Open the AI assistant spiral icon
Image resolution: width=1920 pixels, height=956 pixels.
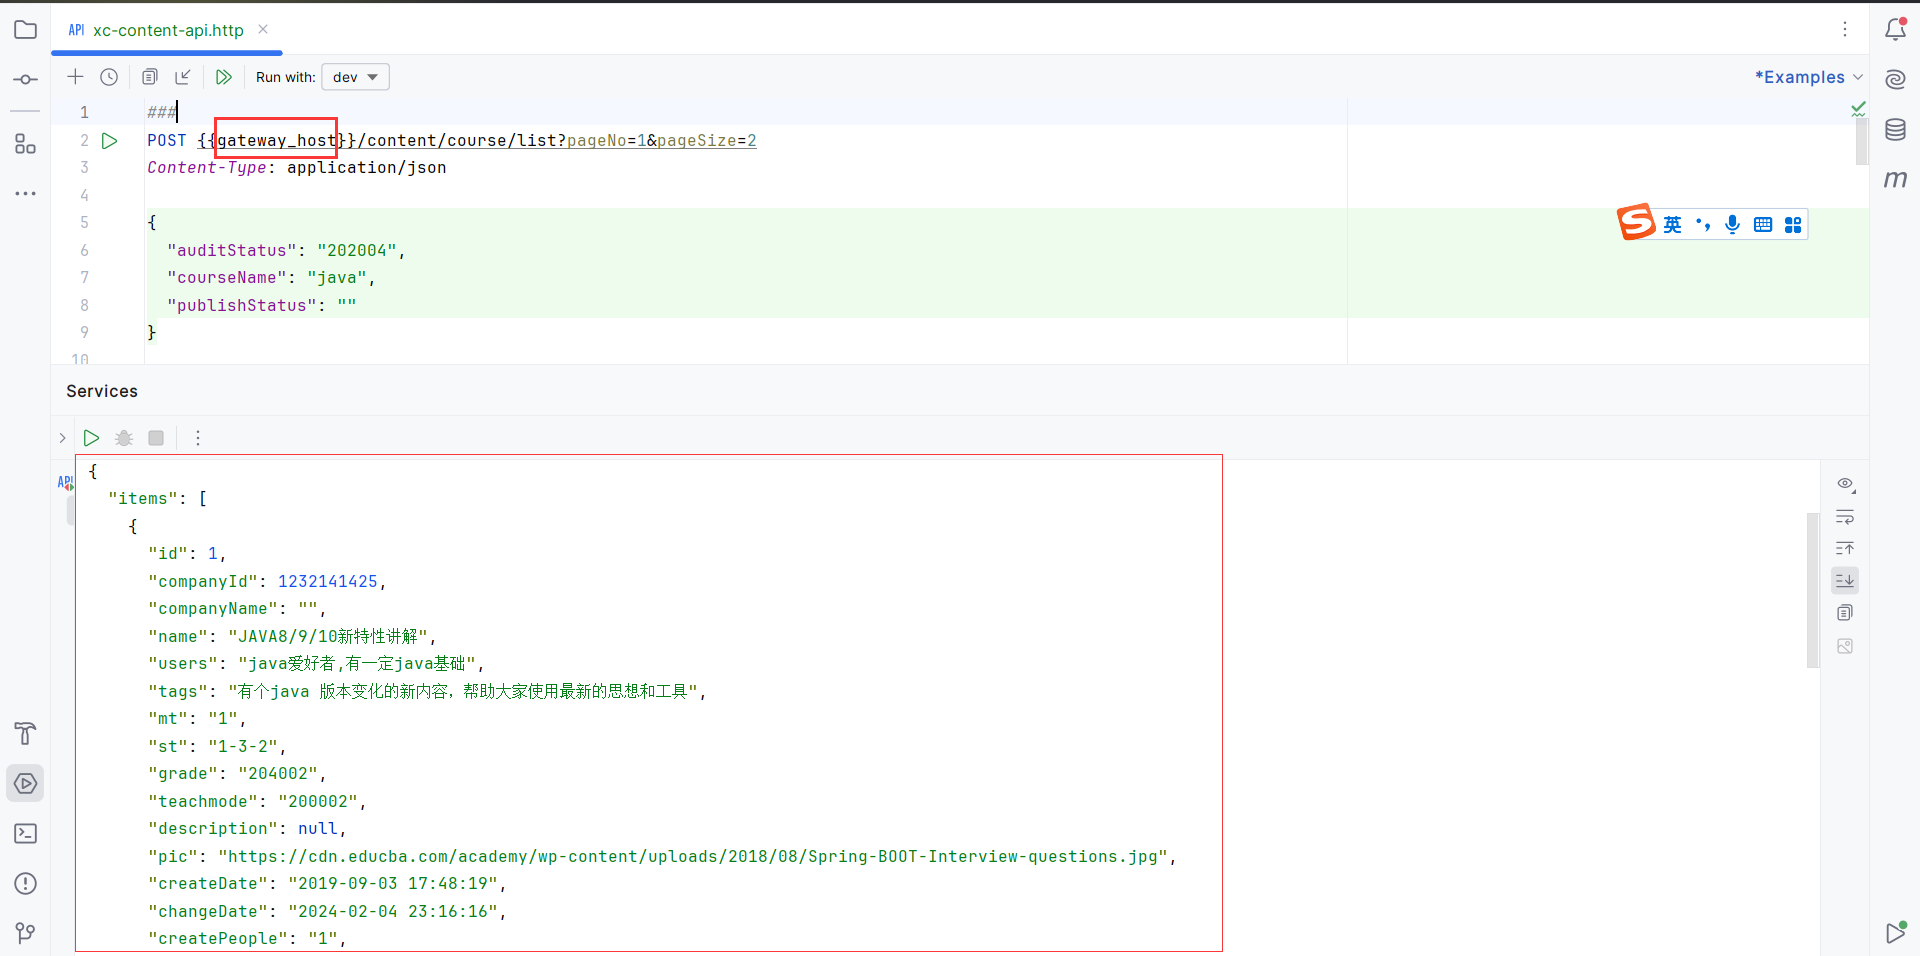(1895, 79)
